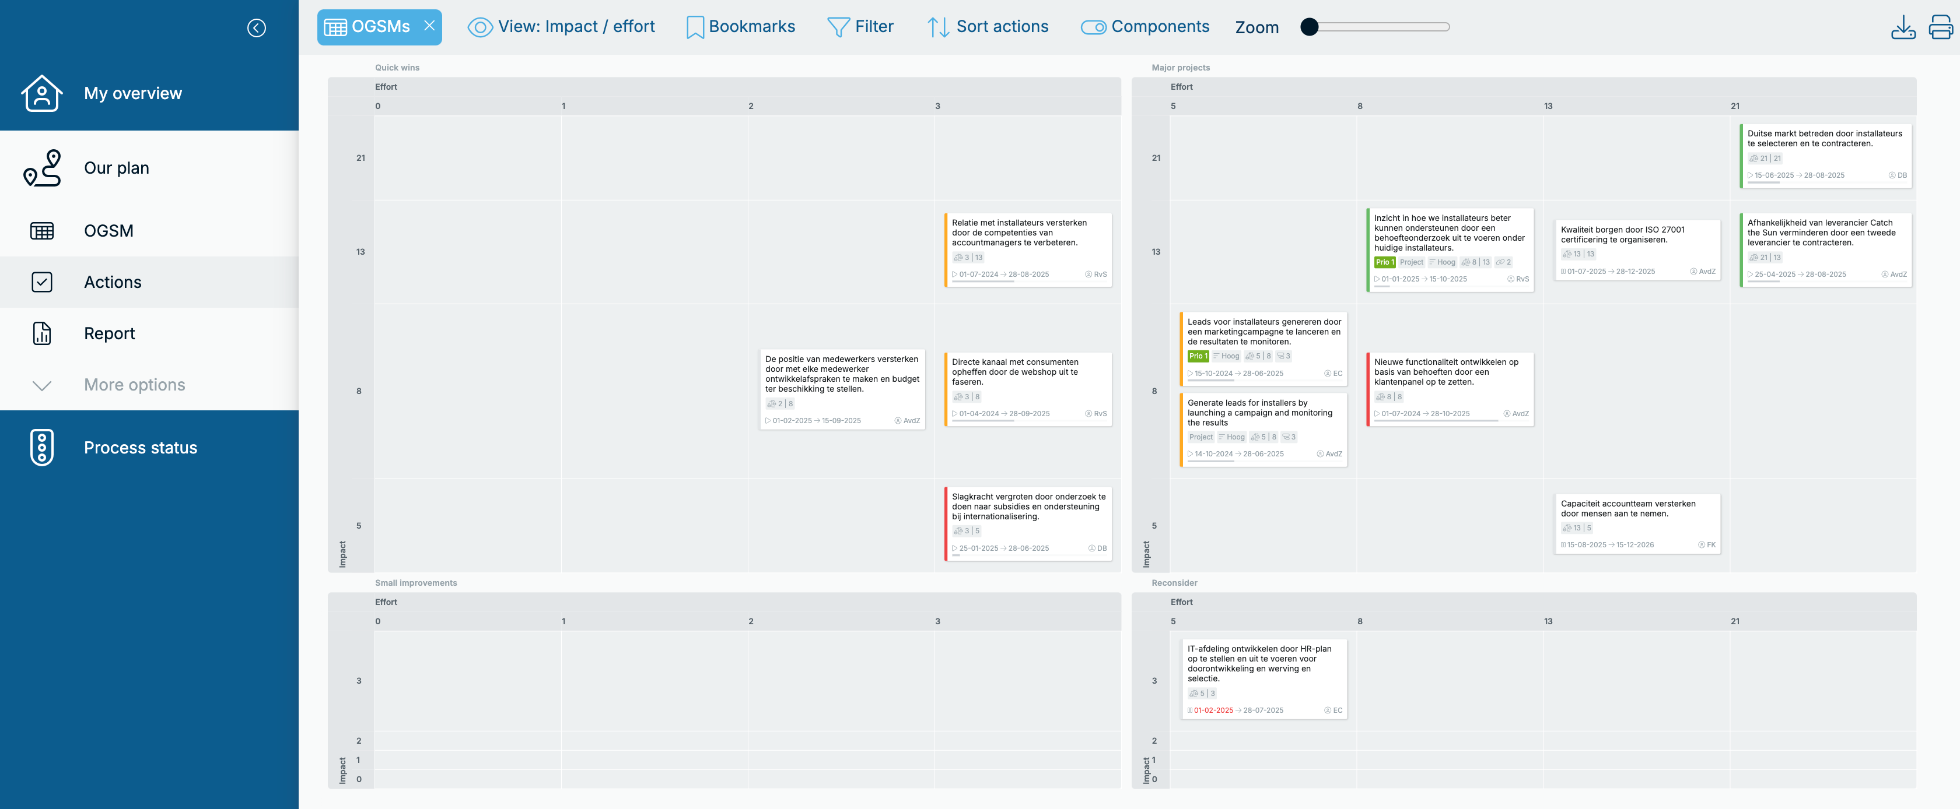This screenshot has width=1960, height=809.
Task: Click Prio 1 tag on Inzicht card
Action: pos(1384,262)
